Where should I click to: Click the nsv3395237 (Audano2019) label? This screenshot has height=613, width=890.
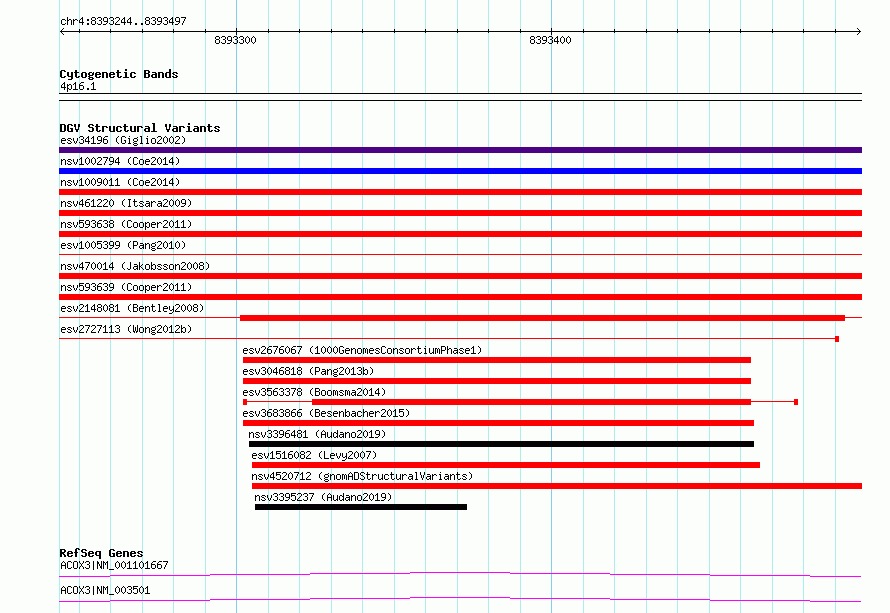coord(323,497)
